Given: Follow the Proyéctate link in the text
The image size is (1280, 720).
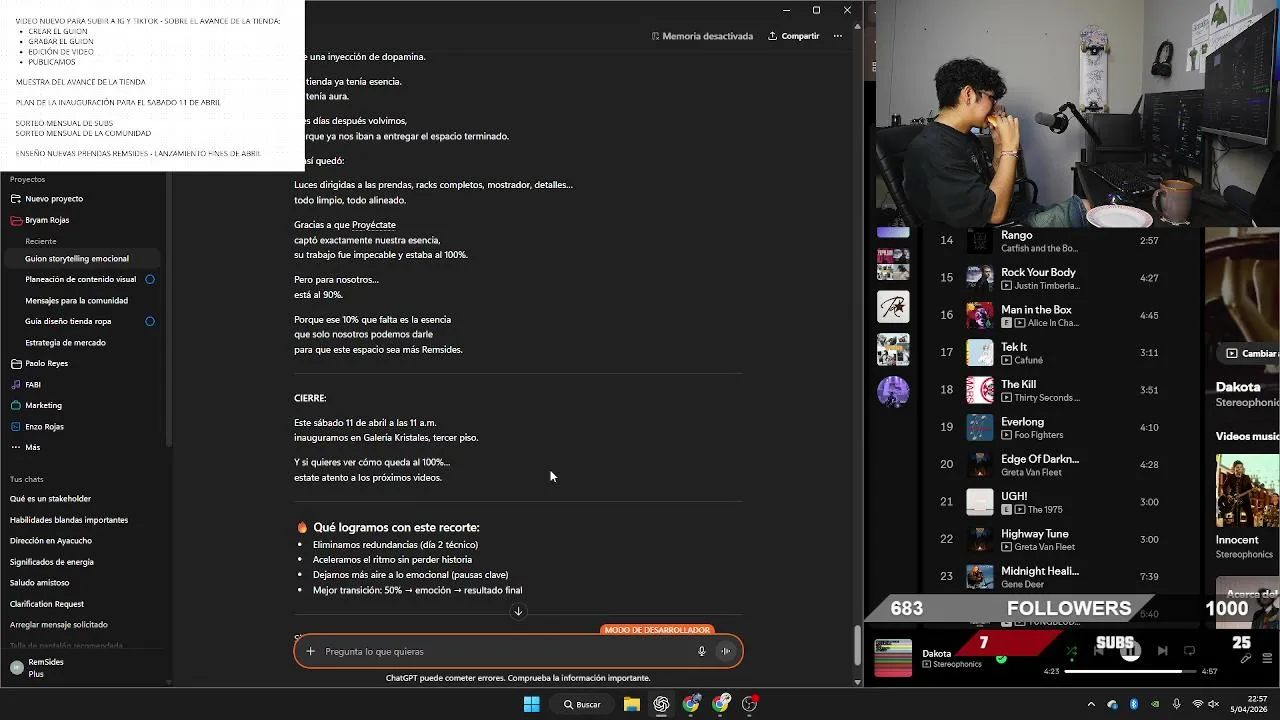Looking at the screenshot, I should click(x=374, y=225).
